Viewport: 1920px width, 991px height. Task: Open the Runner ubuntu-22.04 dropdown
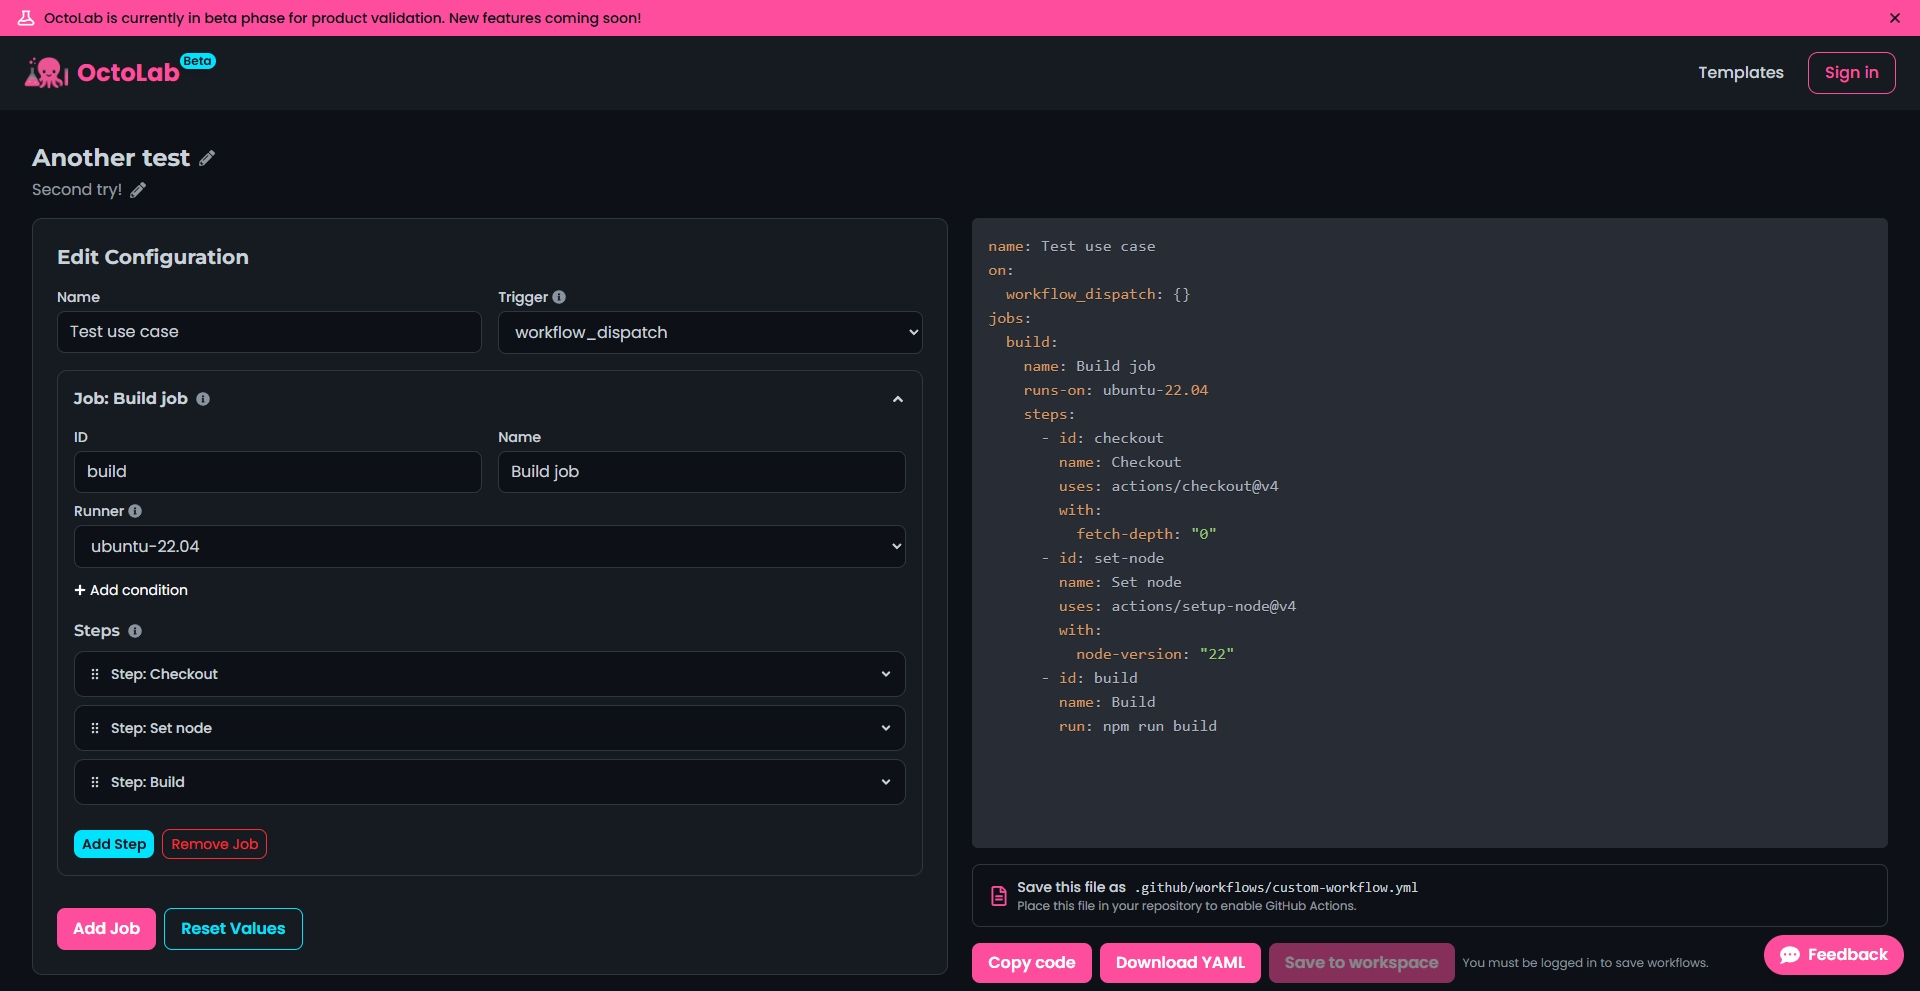coord(490,546)
